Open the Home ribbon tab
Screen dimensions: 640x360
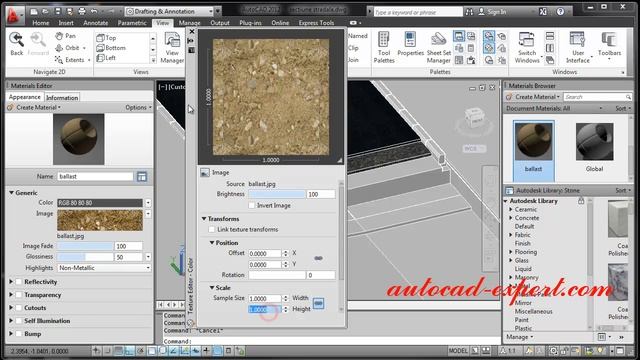point(40,23)
